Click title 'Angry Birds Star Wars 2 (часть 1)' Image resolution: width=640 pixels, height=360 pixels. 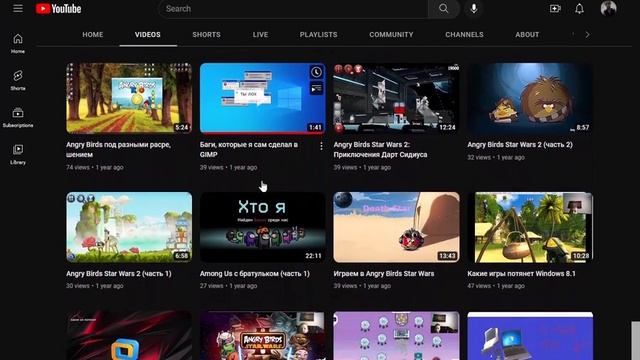(119, 273)
